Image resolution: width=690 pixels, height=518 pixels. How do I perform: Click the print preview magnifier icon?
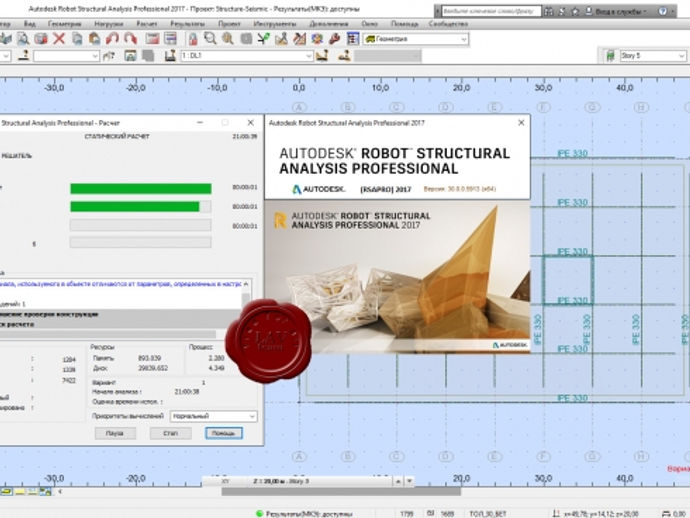23,39
